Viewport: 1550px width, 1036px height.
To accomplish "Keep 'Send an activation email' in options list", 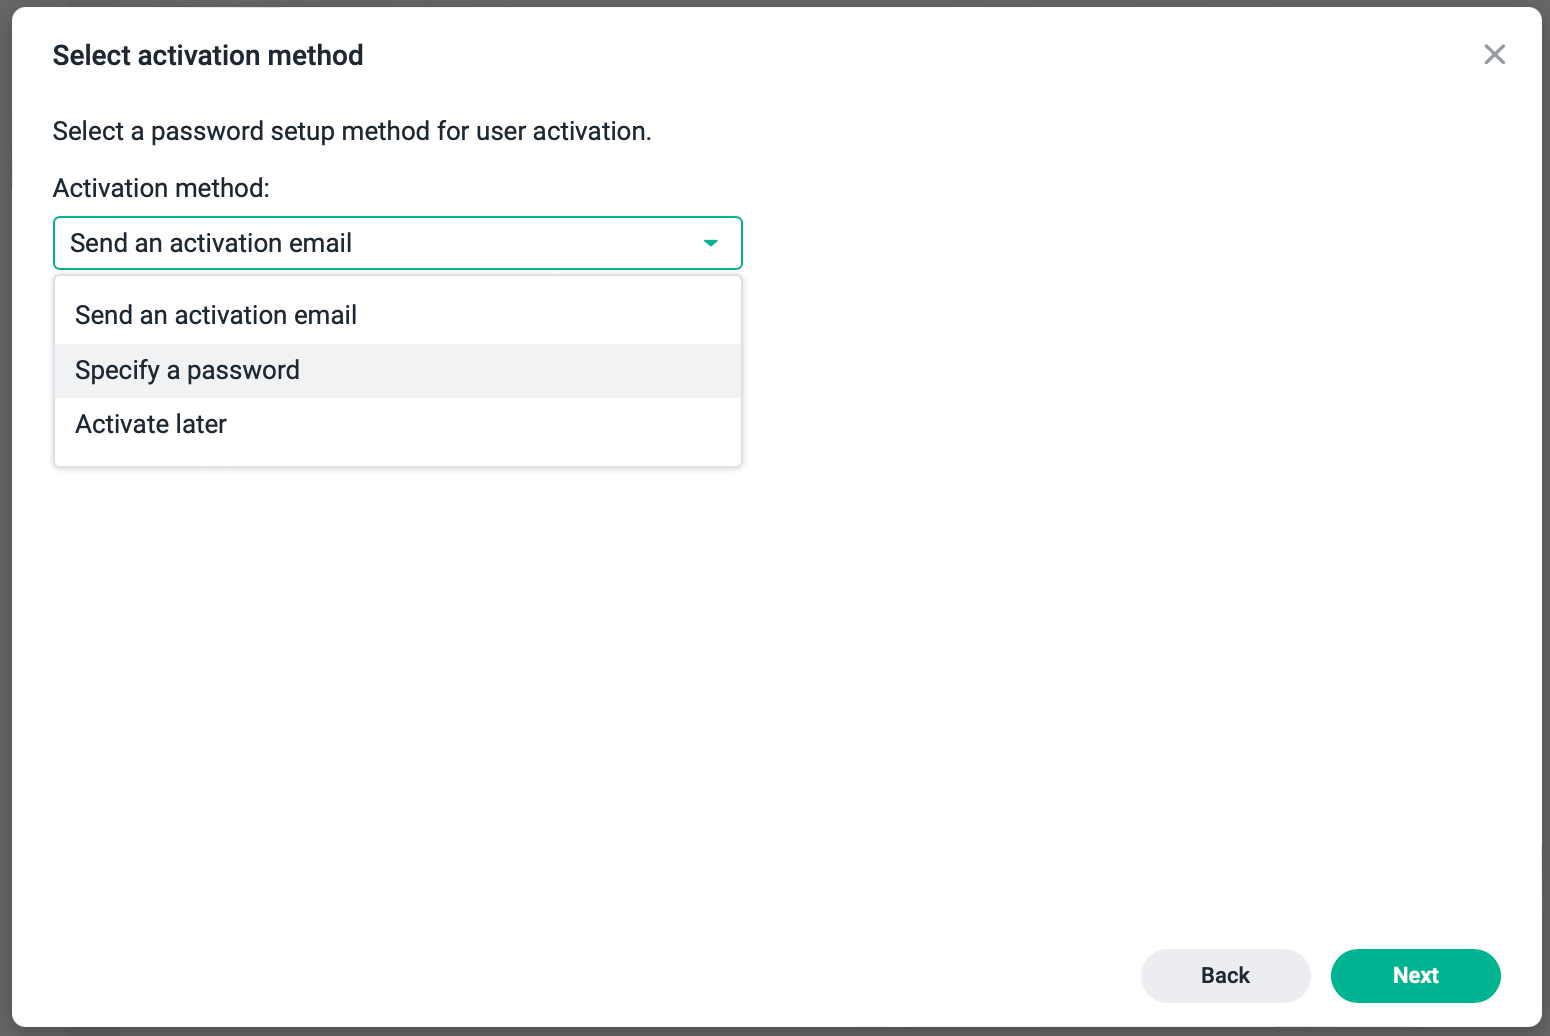I will point(216,315).
